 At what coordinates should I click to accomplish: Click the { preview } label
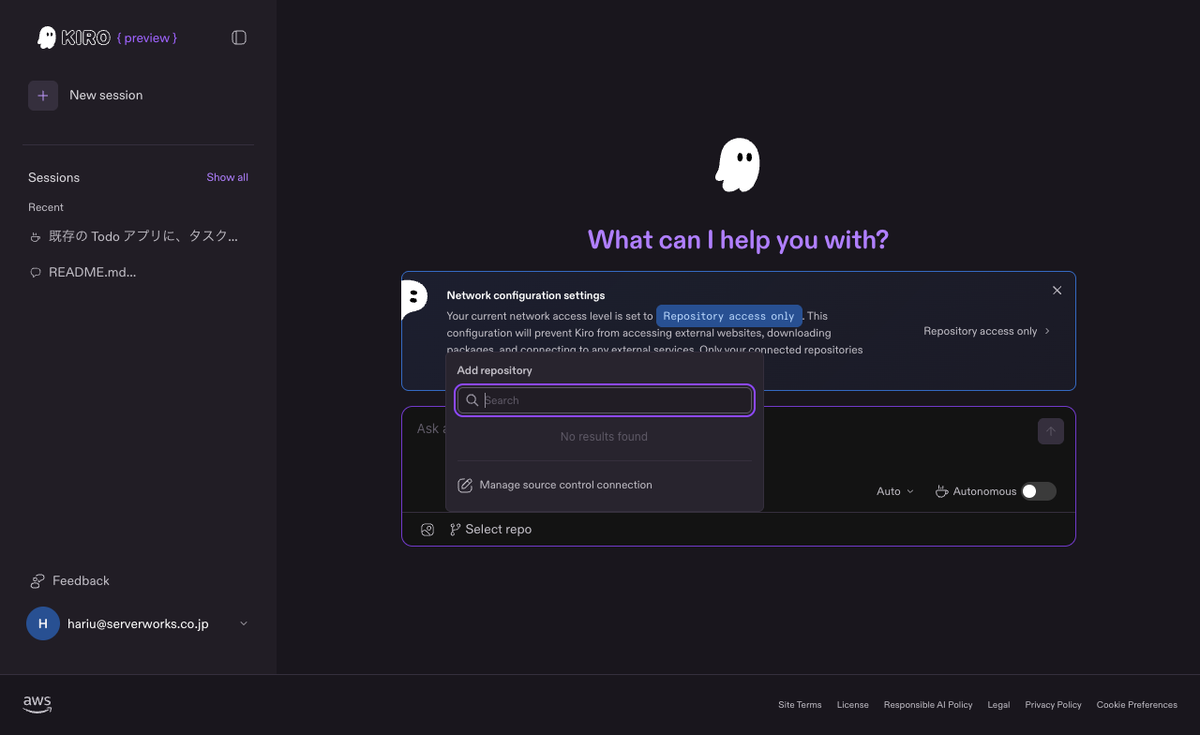(x=147, y=38)
